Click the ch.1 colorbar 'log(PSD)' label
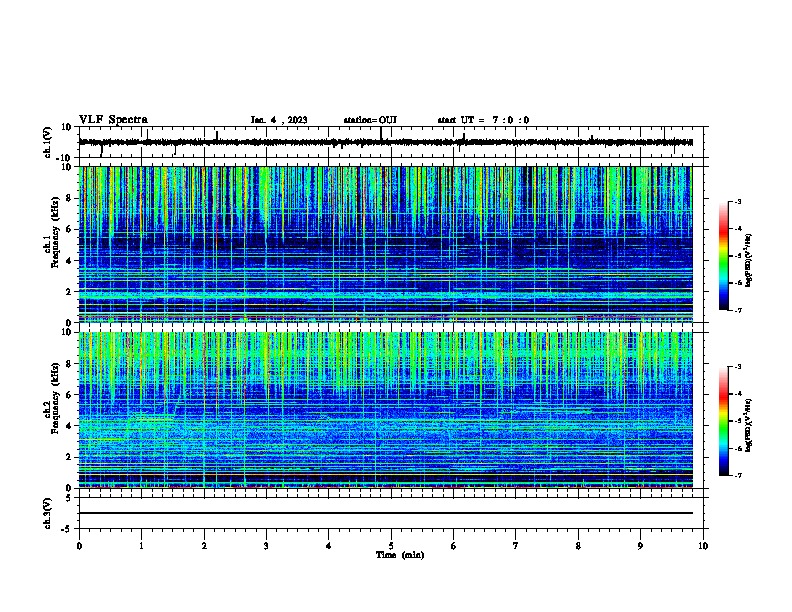Image resolution: width=792 pixels, height=612 pixels. click(x=748, y=260)
